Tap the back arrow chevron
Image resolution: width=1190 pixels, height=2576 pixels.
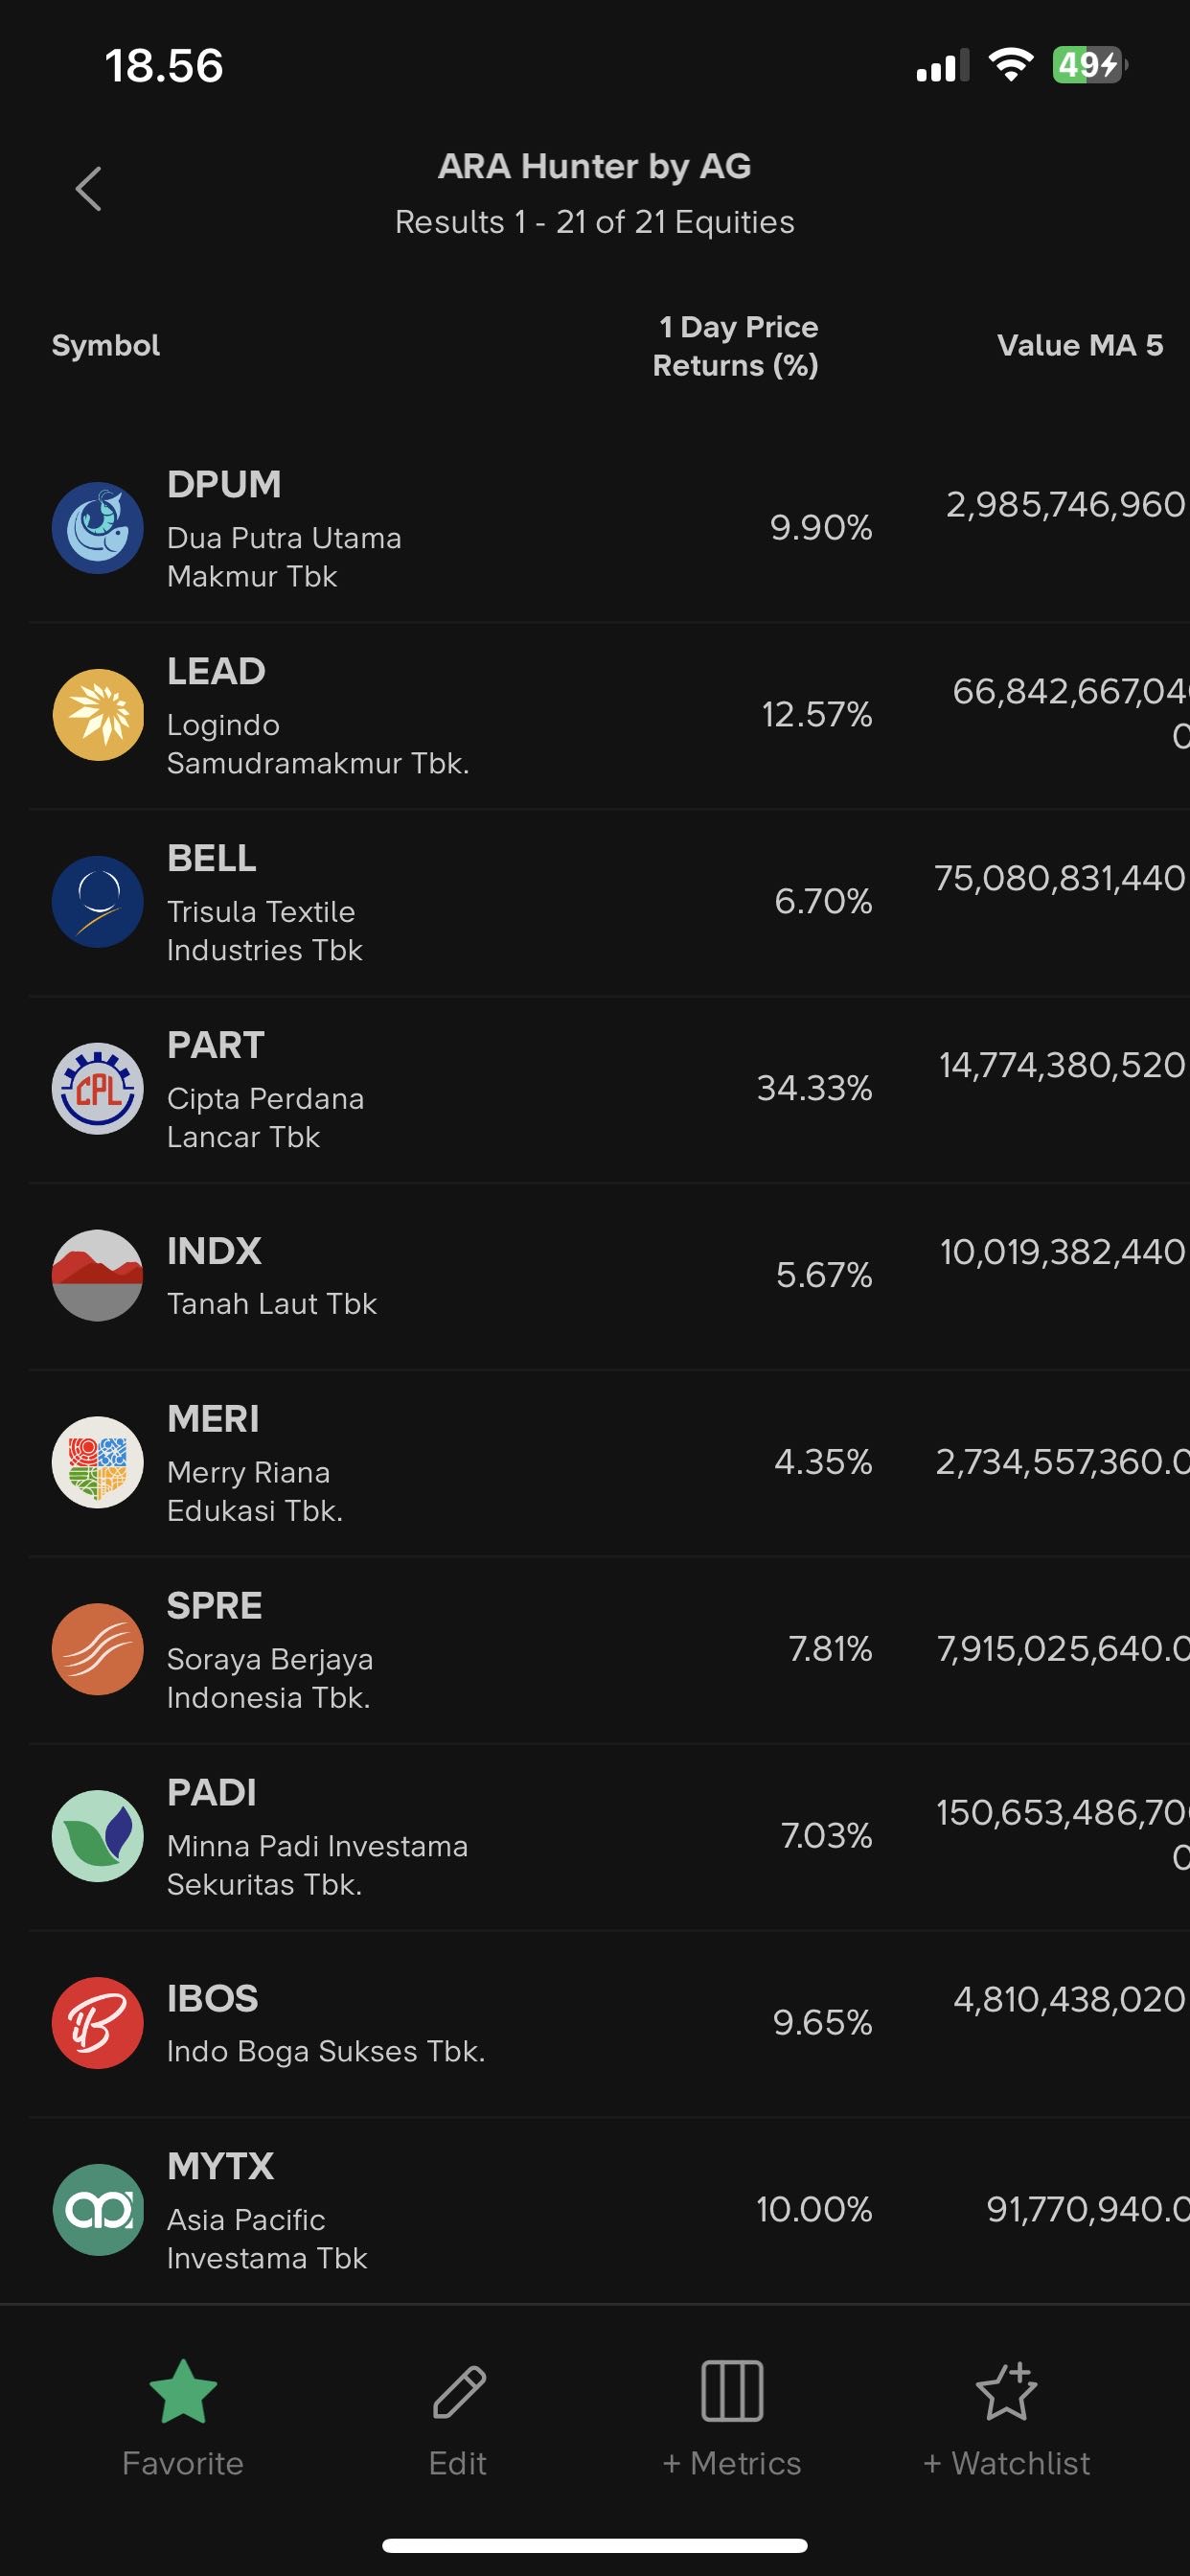click(89, 189)
